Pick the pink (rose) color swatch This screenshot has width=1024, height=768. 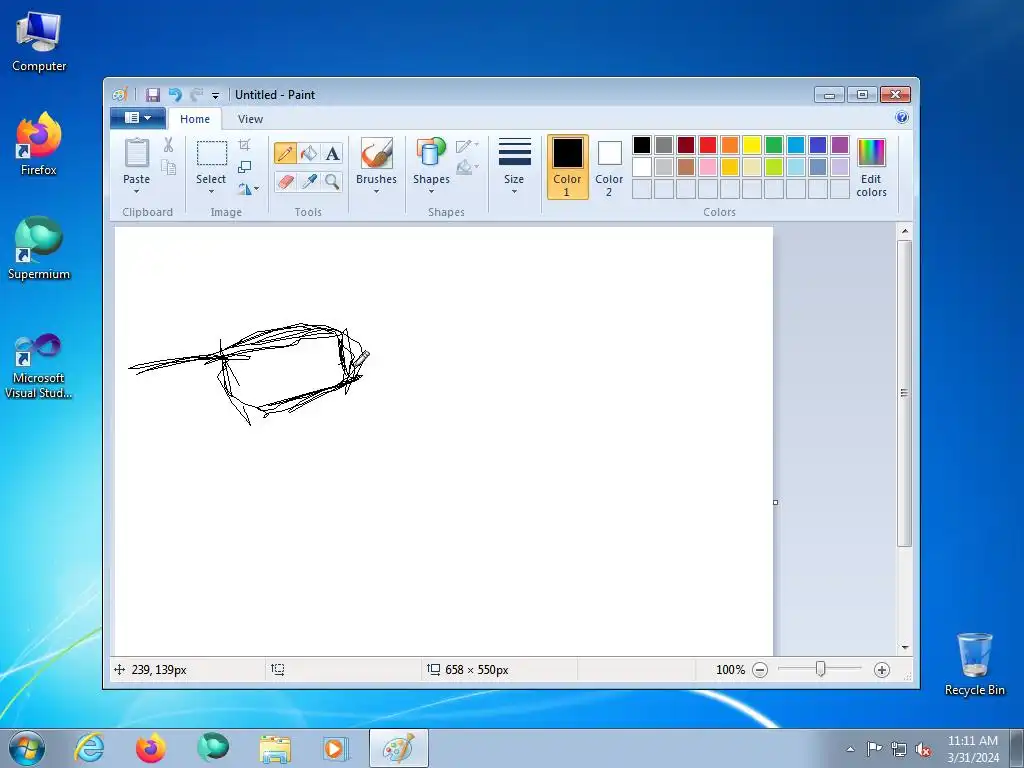point(708,167)
